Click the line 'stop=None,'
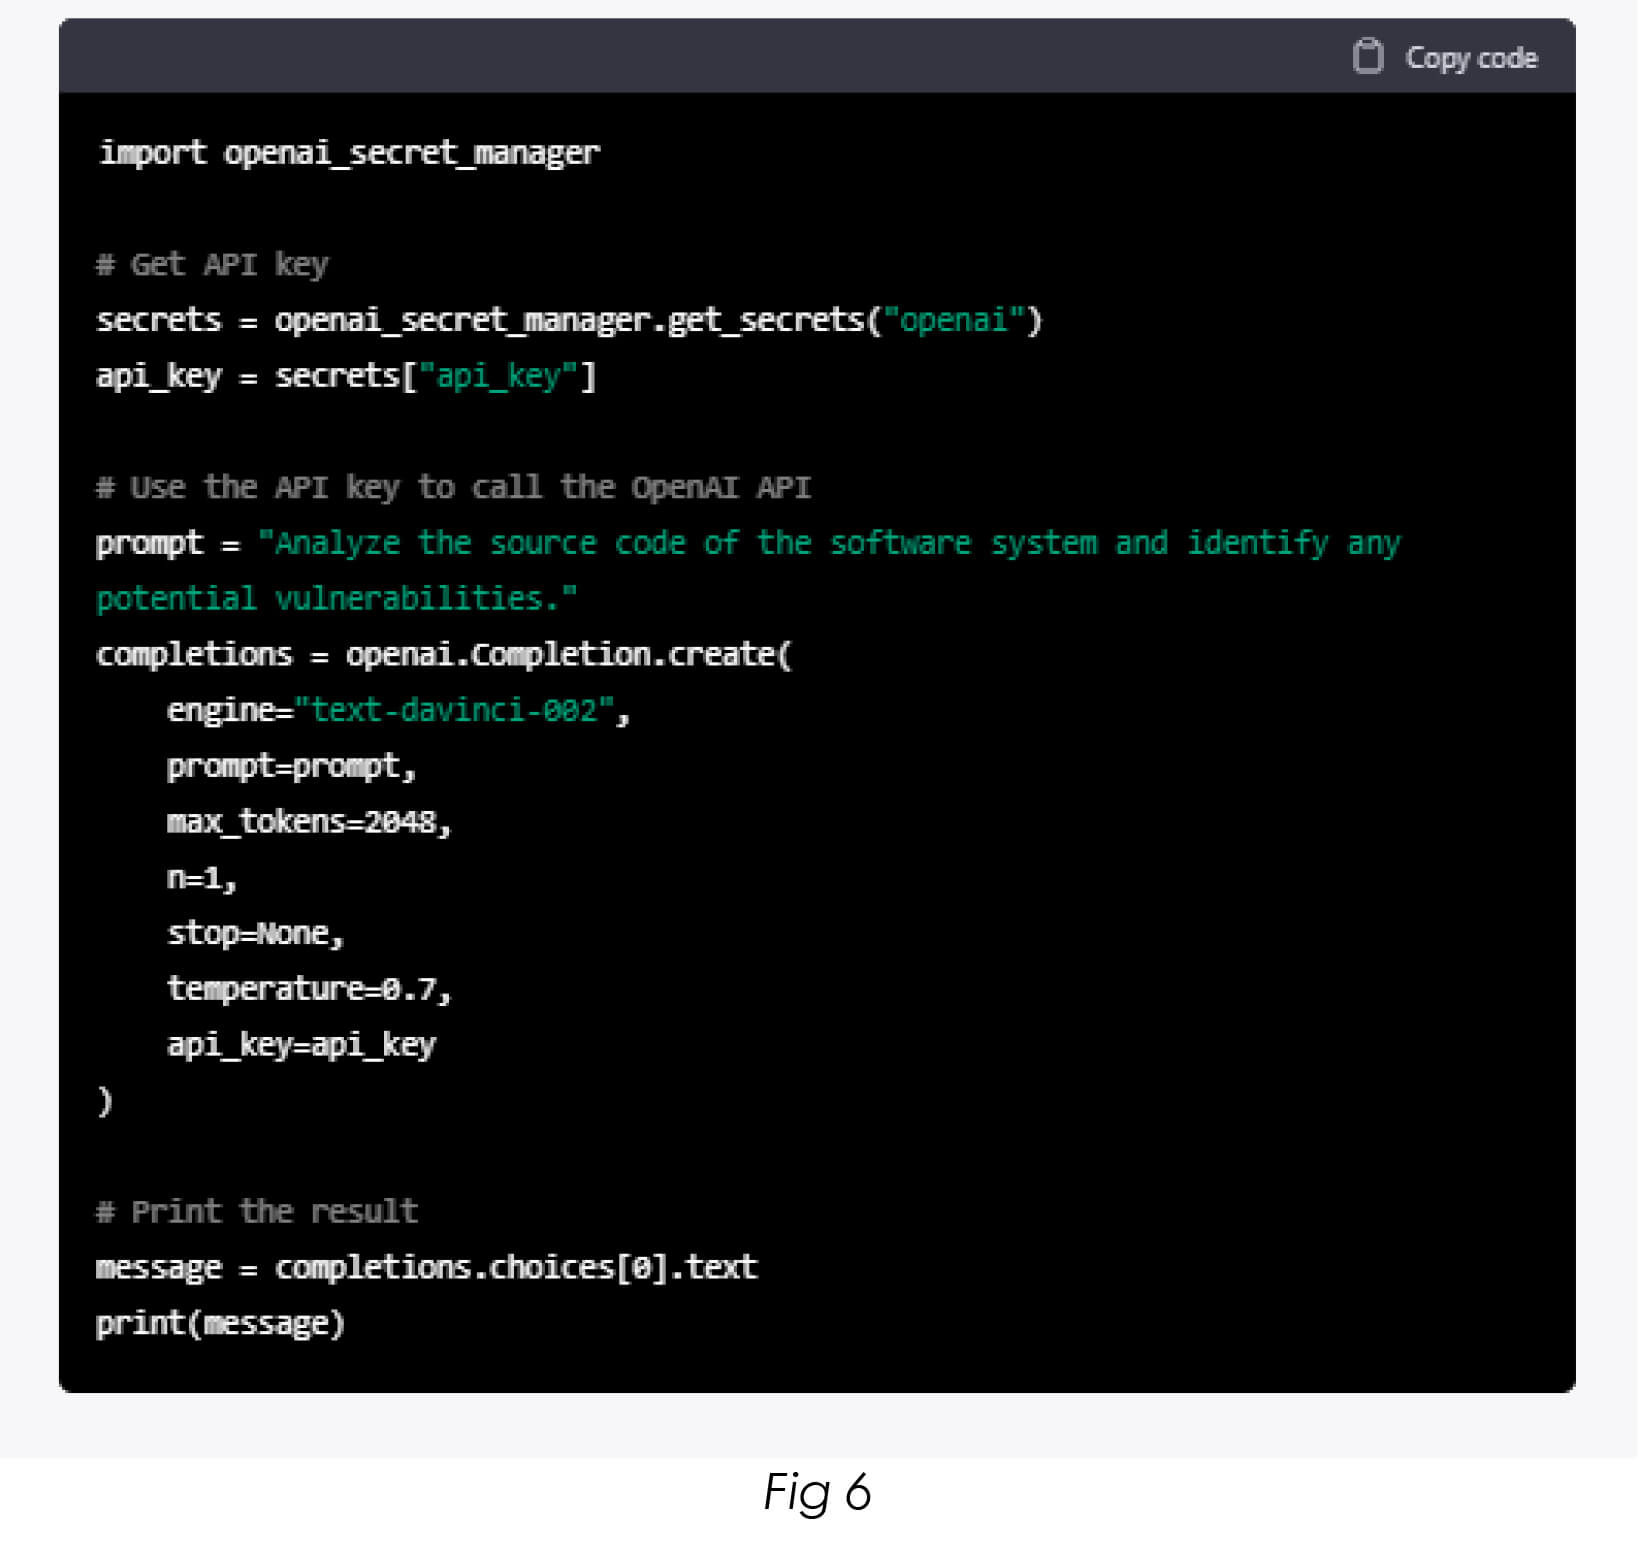Viewport: 1639px width, 1549px height. point(255,934)
